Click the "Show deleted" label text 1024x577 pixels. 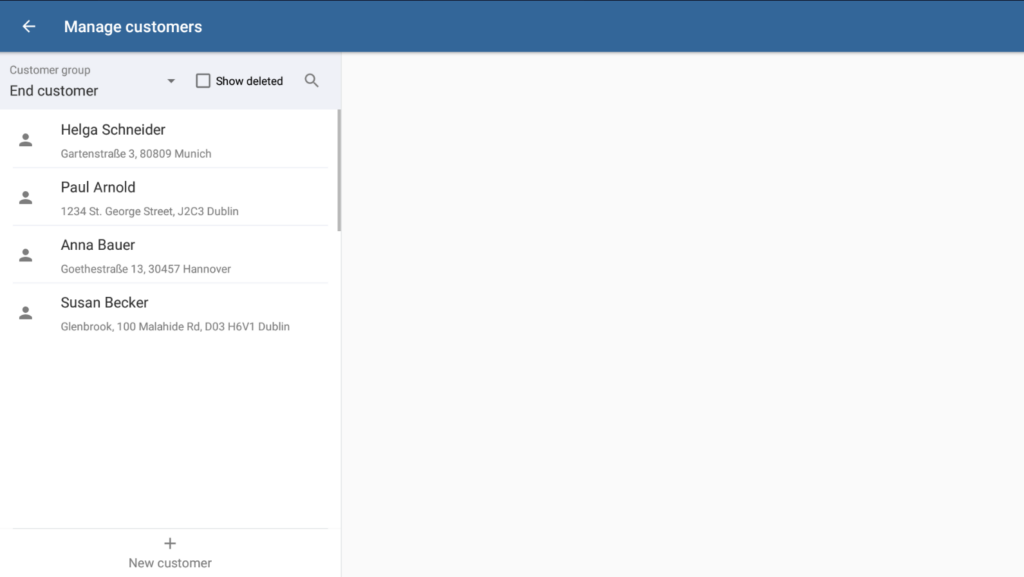tap(249, 81)
